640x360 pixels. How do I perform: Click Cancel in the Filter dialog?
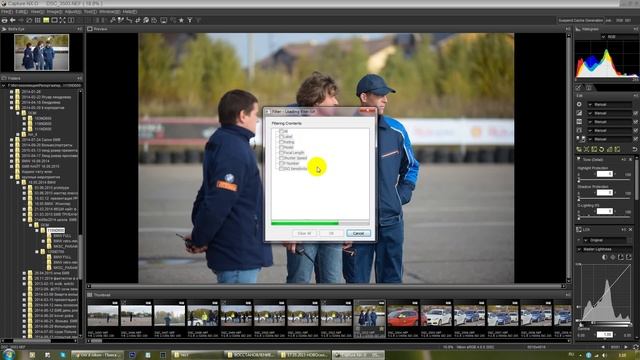(358, 233)
